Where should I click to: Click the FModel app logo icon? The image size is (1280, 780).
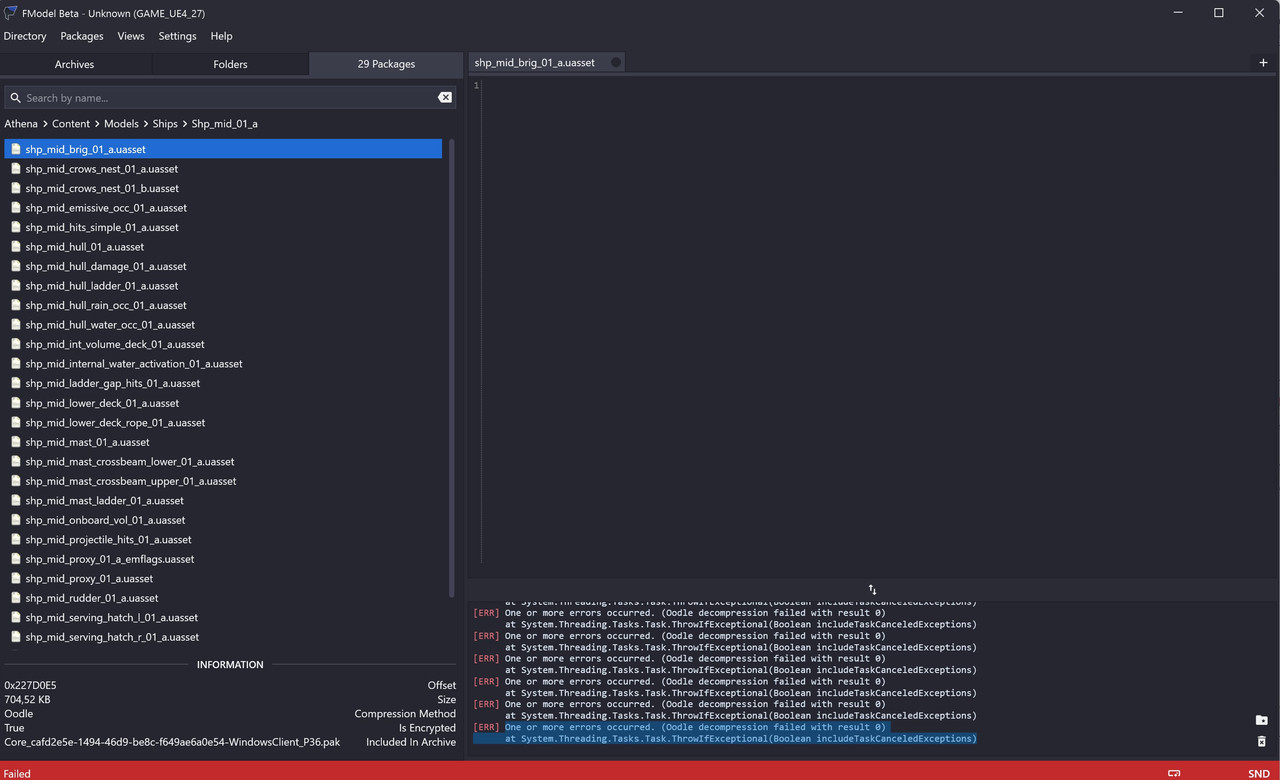(11, 13)
